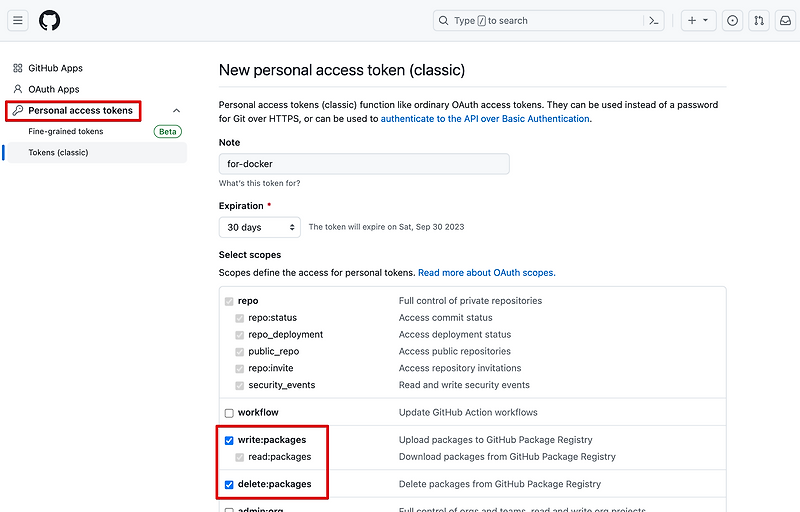
Task: Expand the create new dropdown arrow
Action: point(705,20)
